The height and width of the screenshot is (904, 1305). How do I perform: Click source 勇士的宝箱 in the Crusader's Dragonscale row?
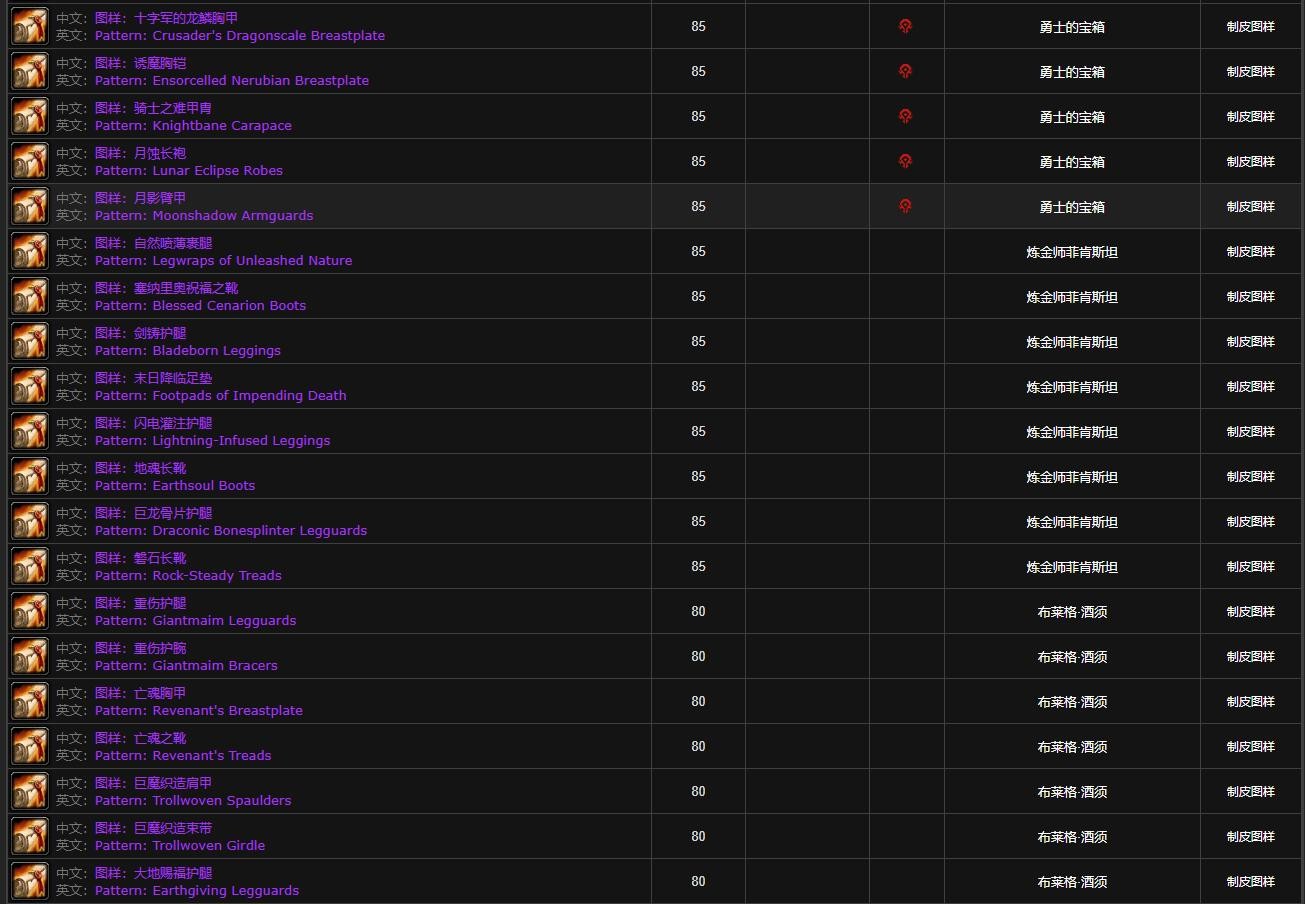1071,27
